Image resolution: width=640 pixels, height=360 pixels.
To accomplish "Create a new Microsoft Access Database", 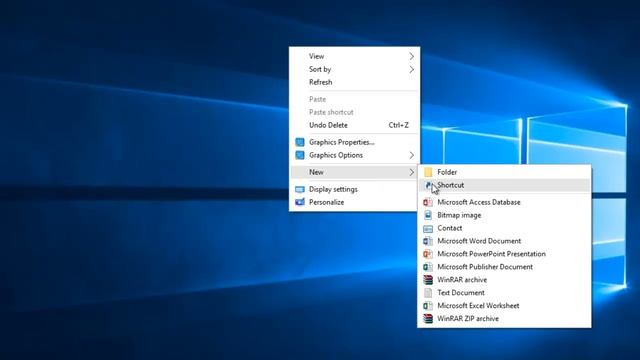I will (x=504, y=202).
